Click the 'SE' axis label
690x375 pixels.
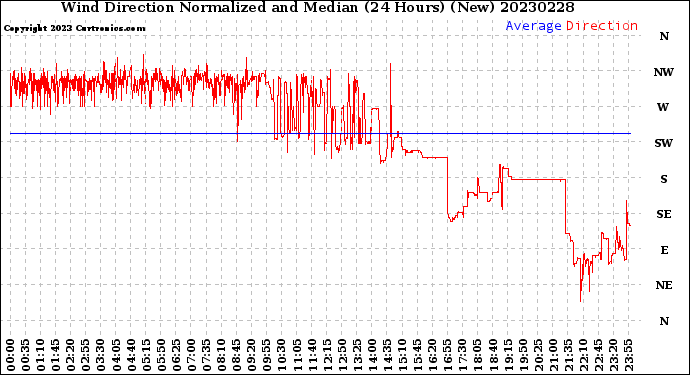[664, 214]
